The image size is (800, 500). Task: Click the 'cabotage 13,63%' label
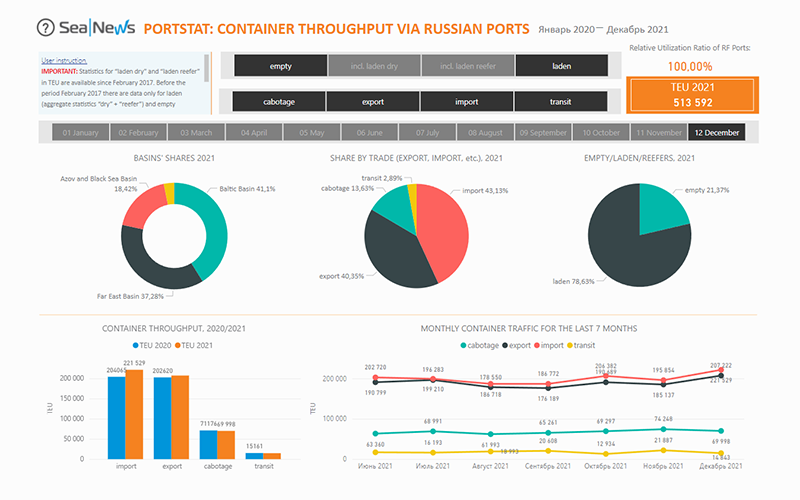click(x=347, y=188)
